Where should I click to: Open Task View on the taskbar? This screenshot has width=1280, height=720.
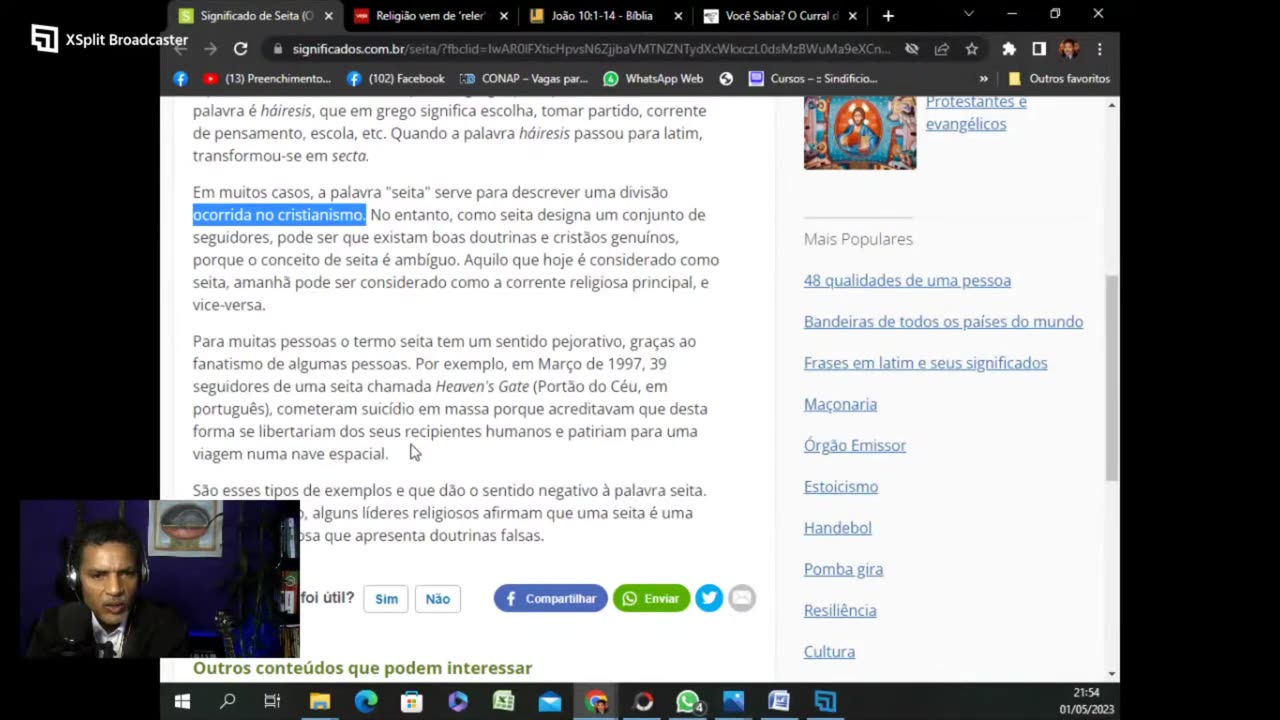tap(272, 701)
